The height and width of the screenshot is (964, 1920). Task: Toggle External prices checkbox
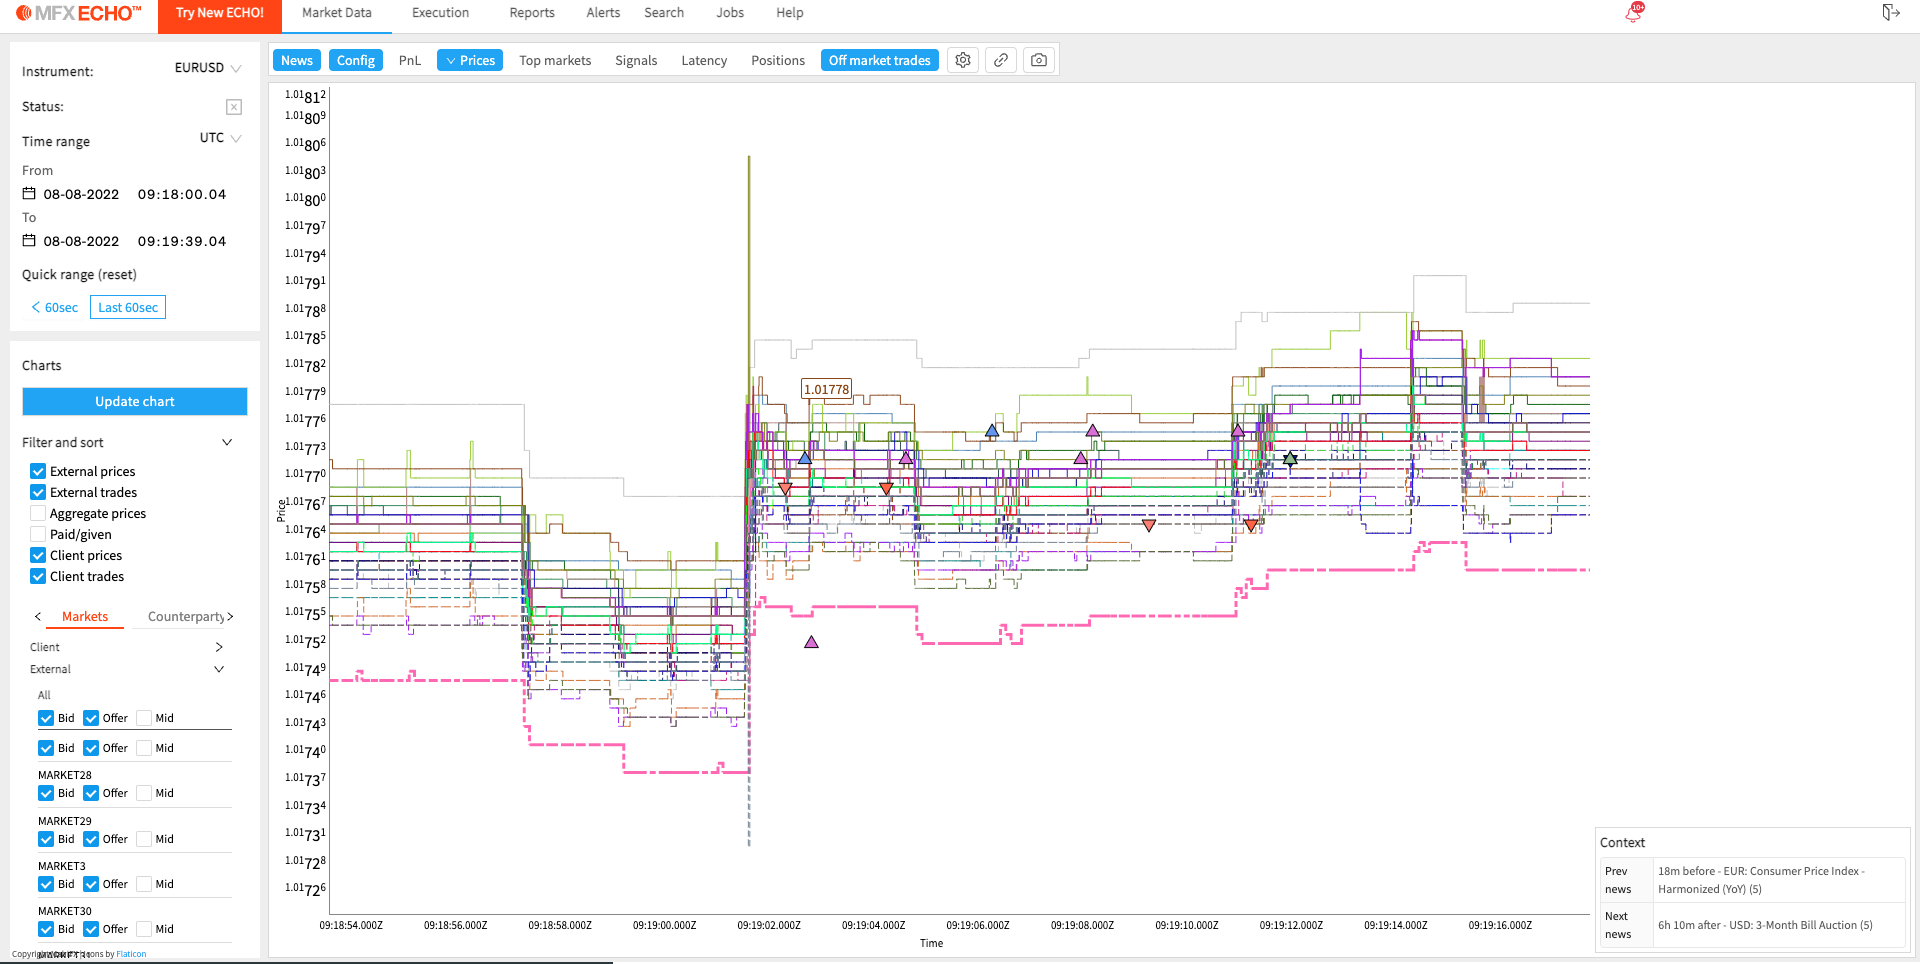coord(38,471)
